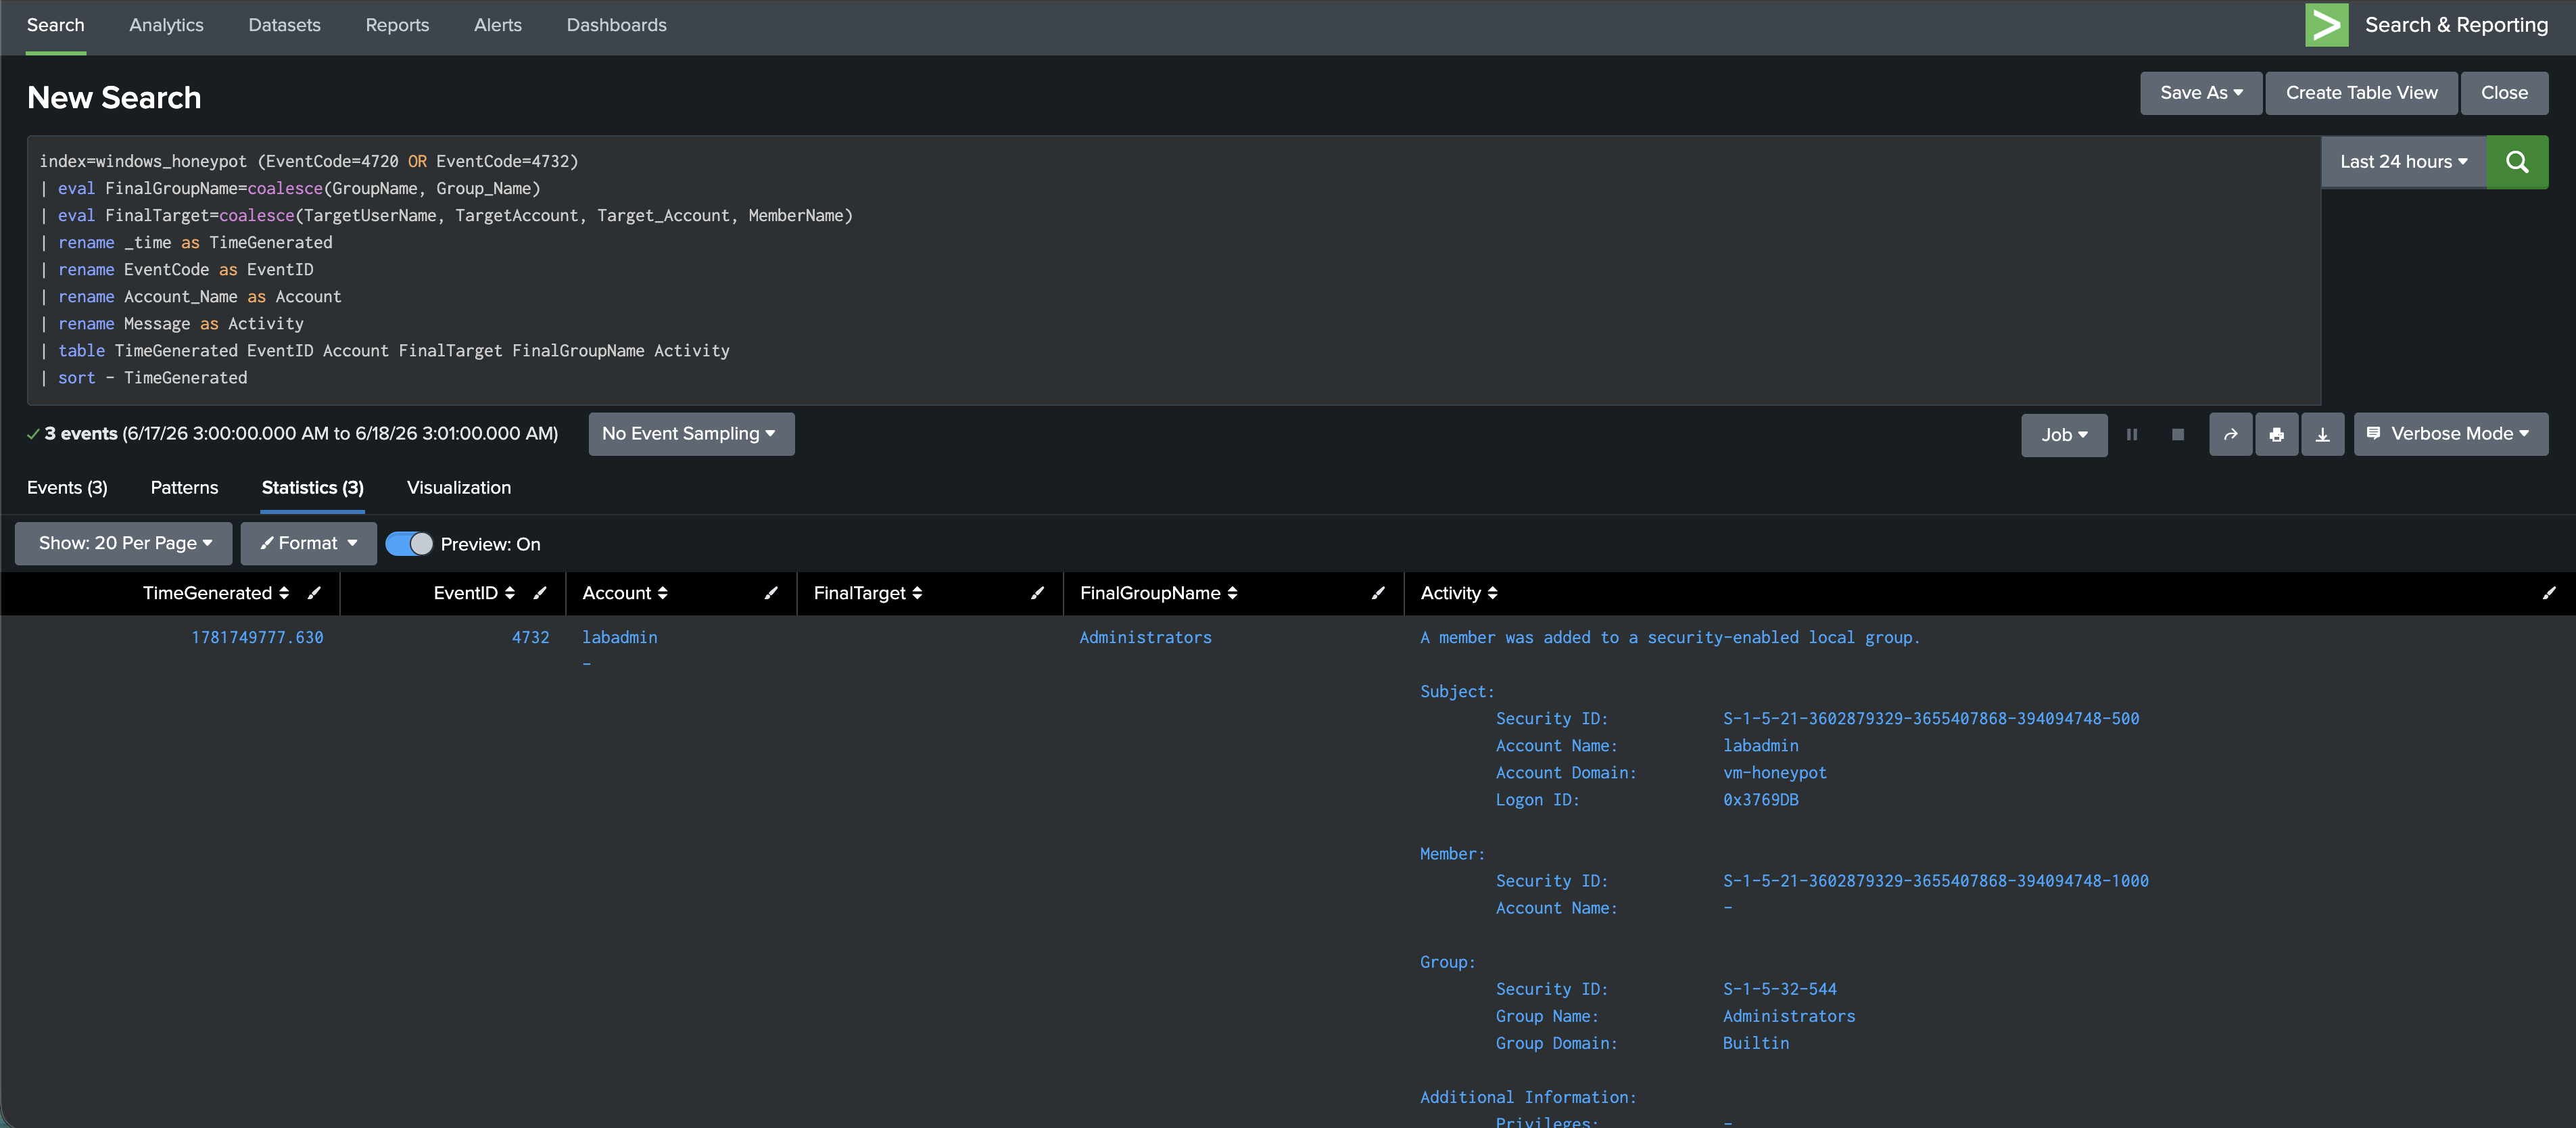Click the Close button

(x=2504, y=93)
